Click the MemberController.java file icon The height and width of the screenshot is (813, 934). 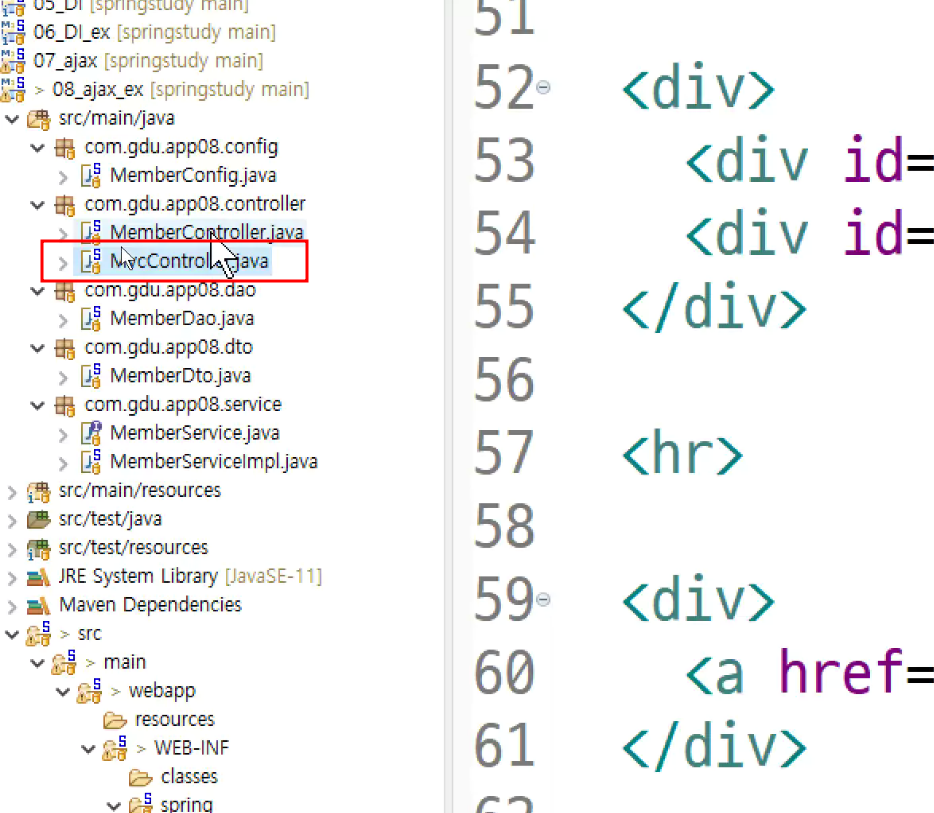point(91,232)
